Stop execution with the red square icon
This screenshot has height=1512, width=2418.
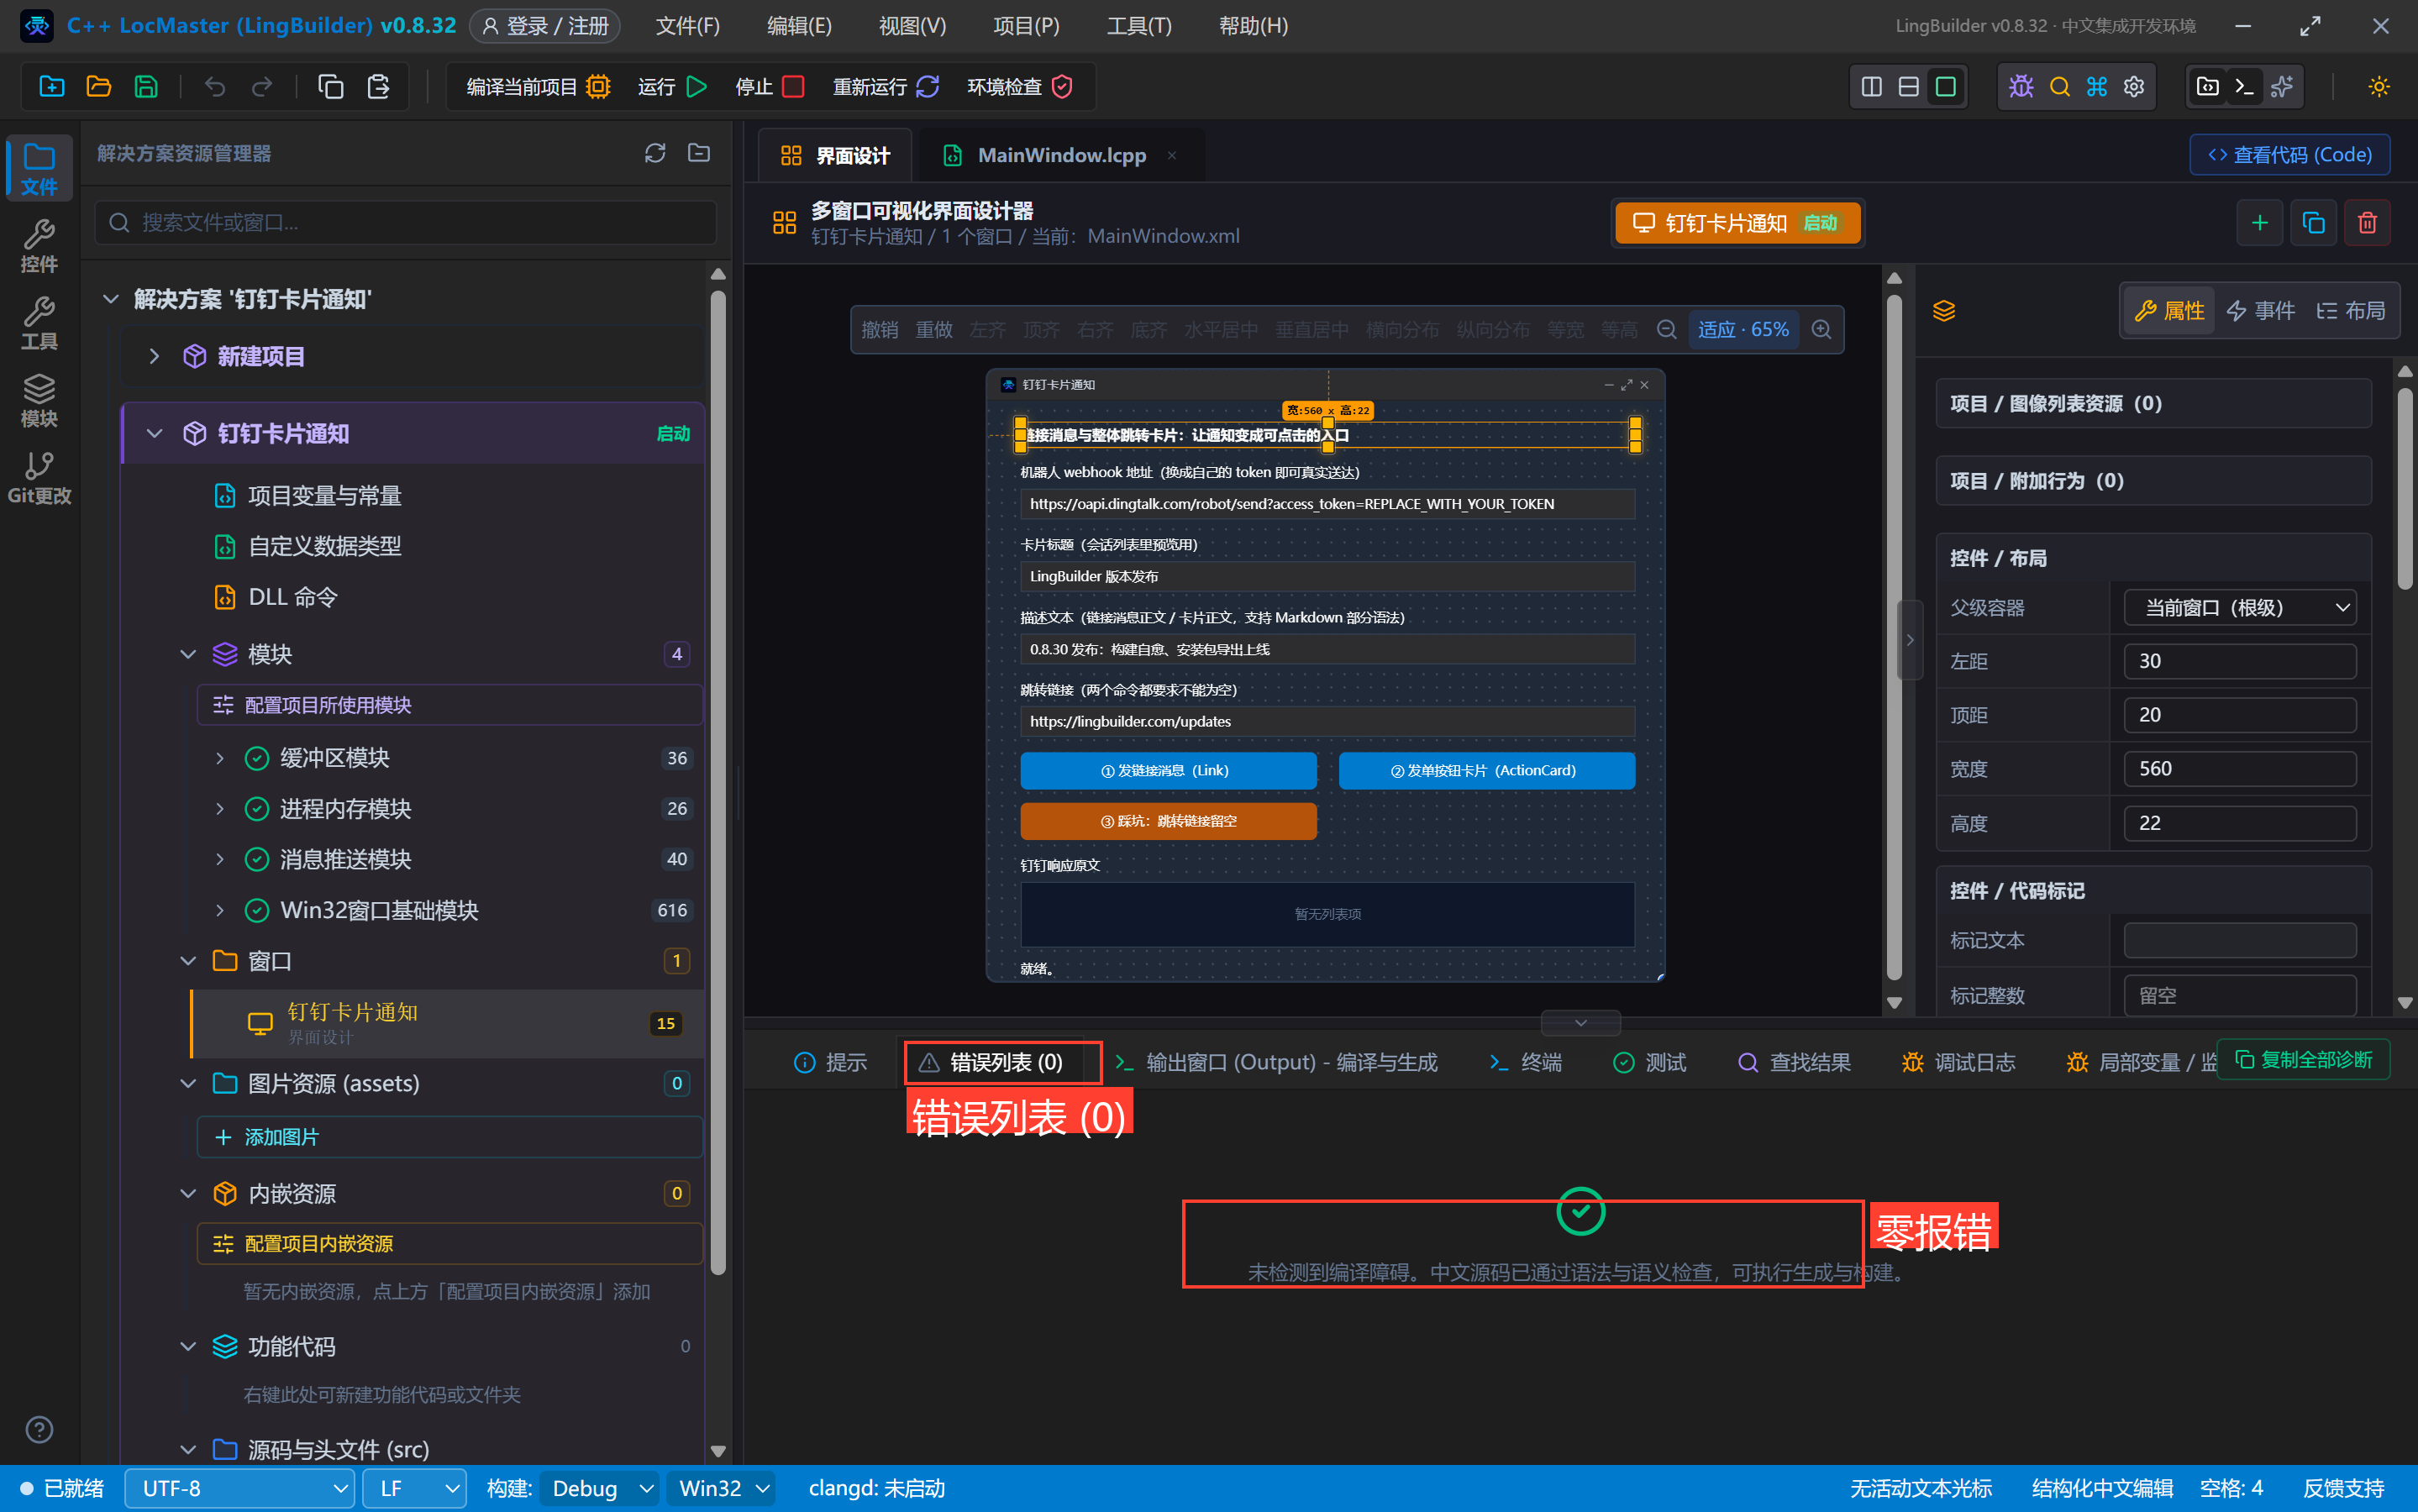(793, 87)
